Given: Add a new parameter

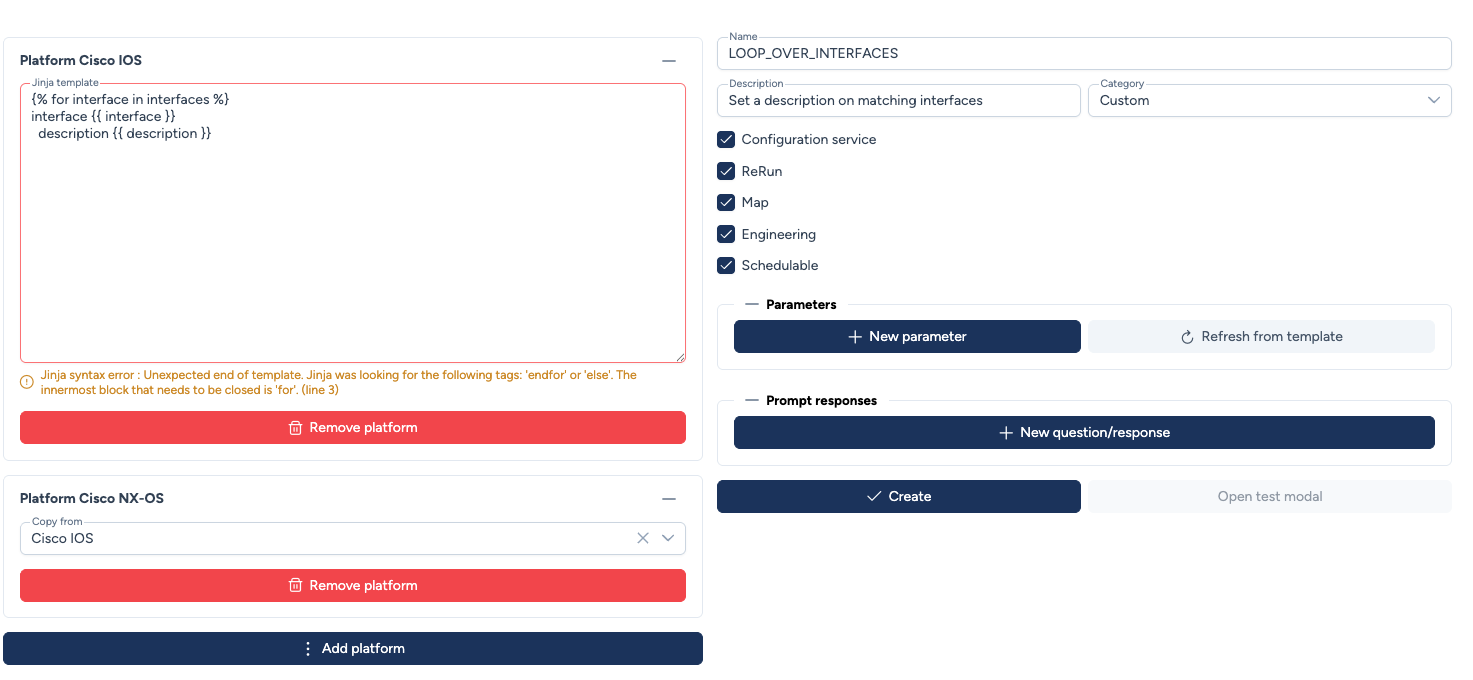Looking at the screenshot, I should tap(907, 337).
